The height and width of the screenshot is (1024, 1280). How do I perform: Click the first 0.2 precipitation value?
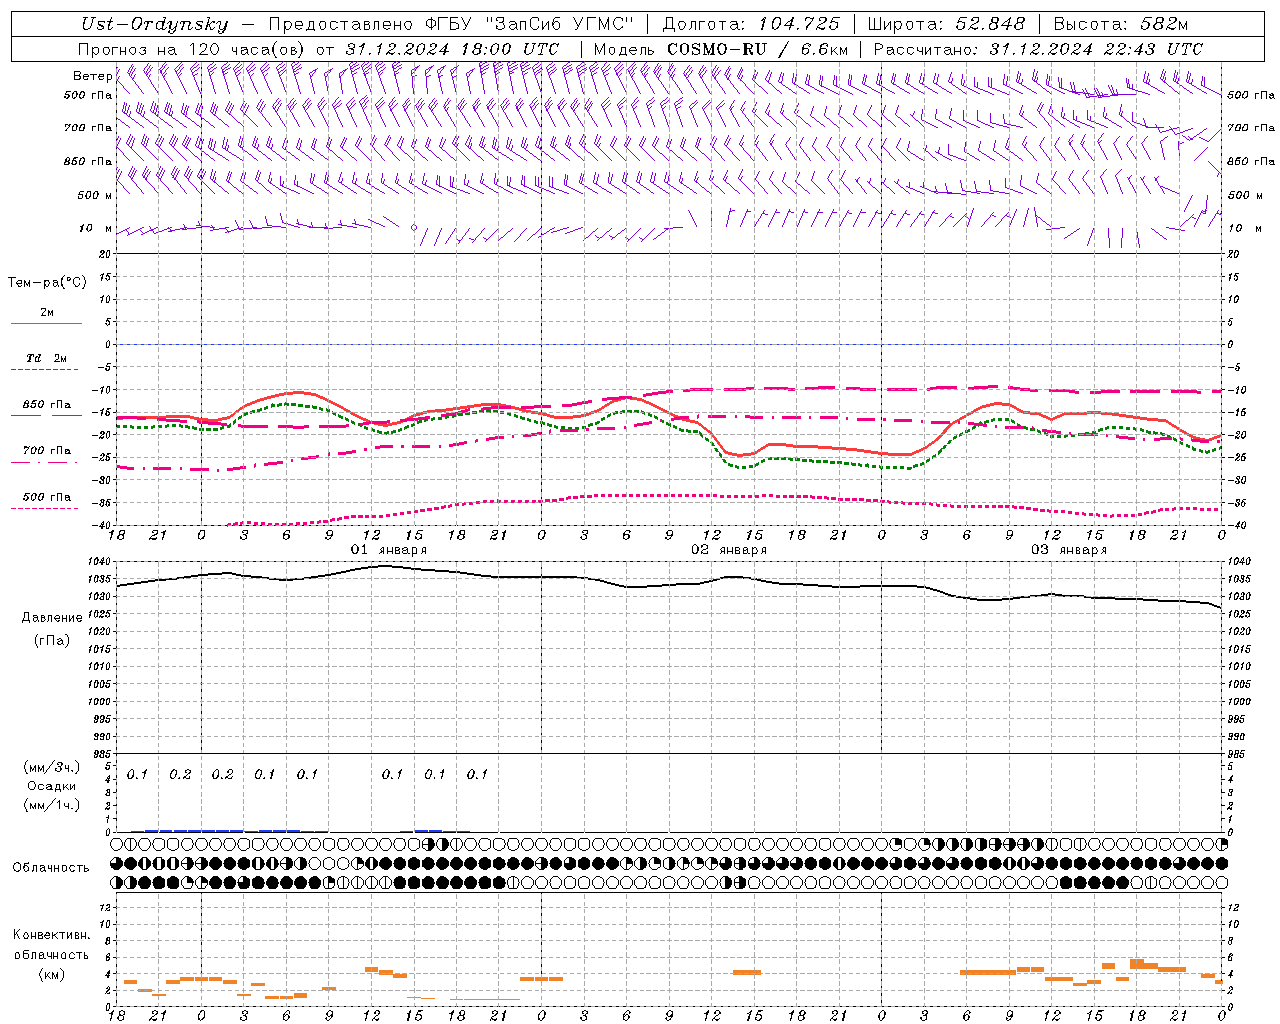click(180, 774)
